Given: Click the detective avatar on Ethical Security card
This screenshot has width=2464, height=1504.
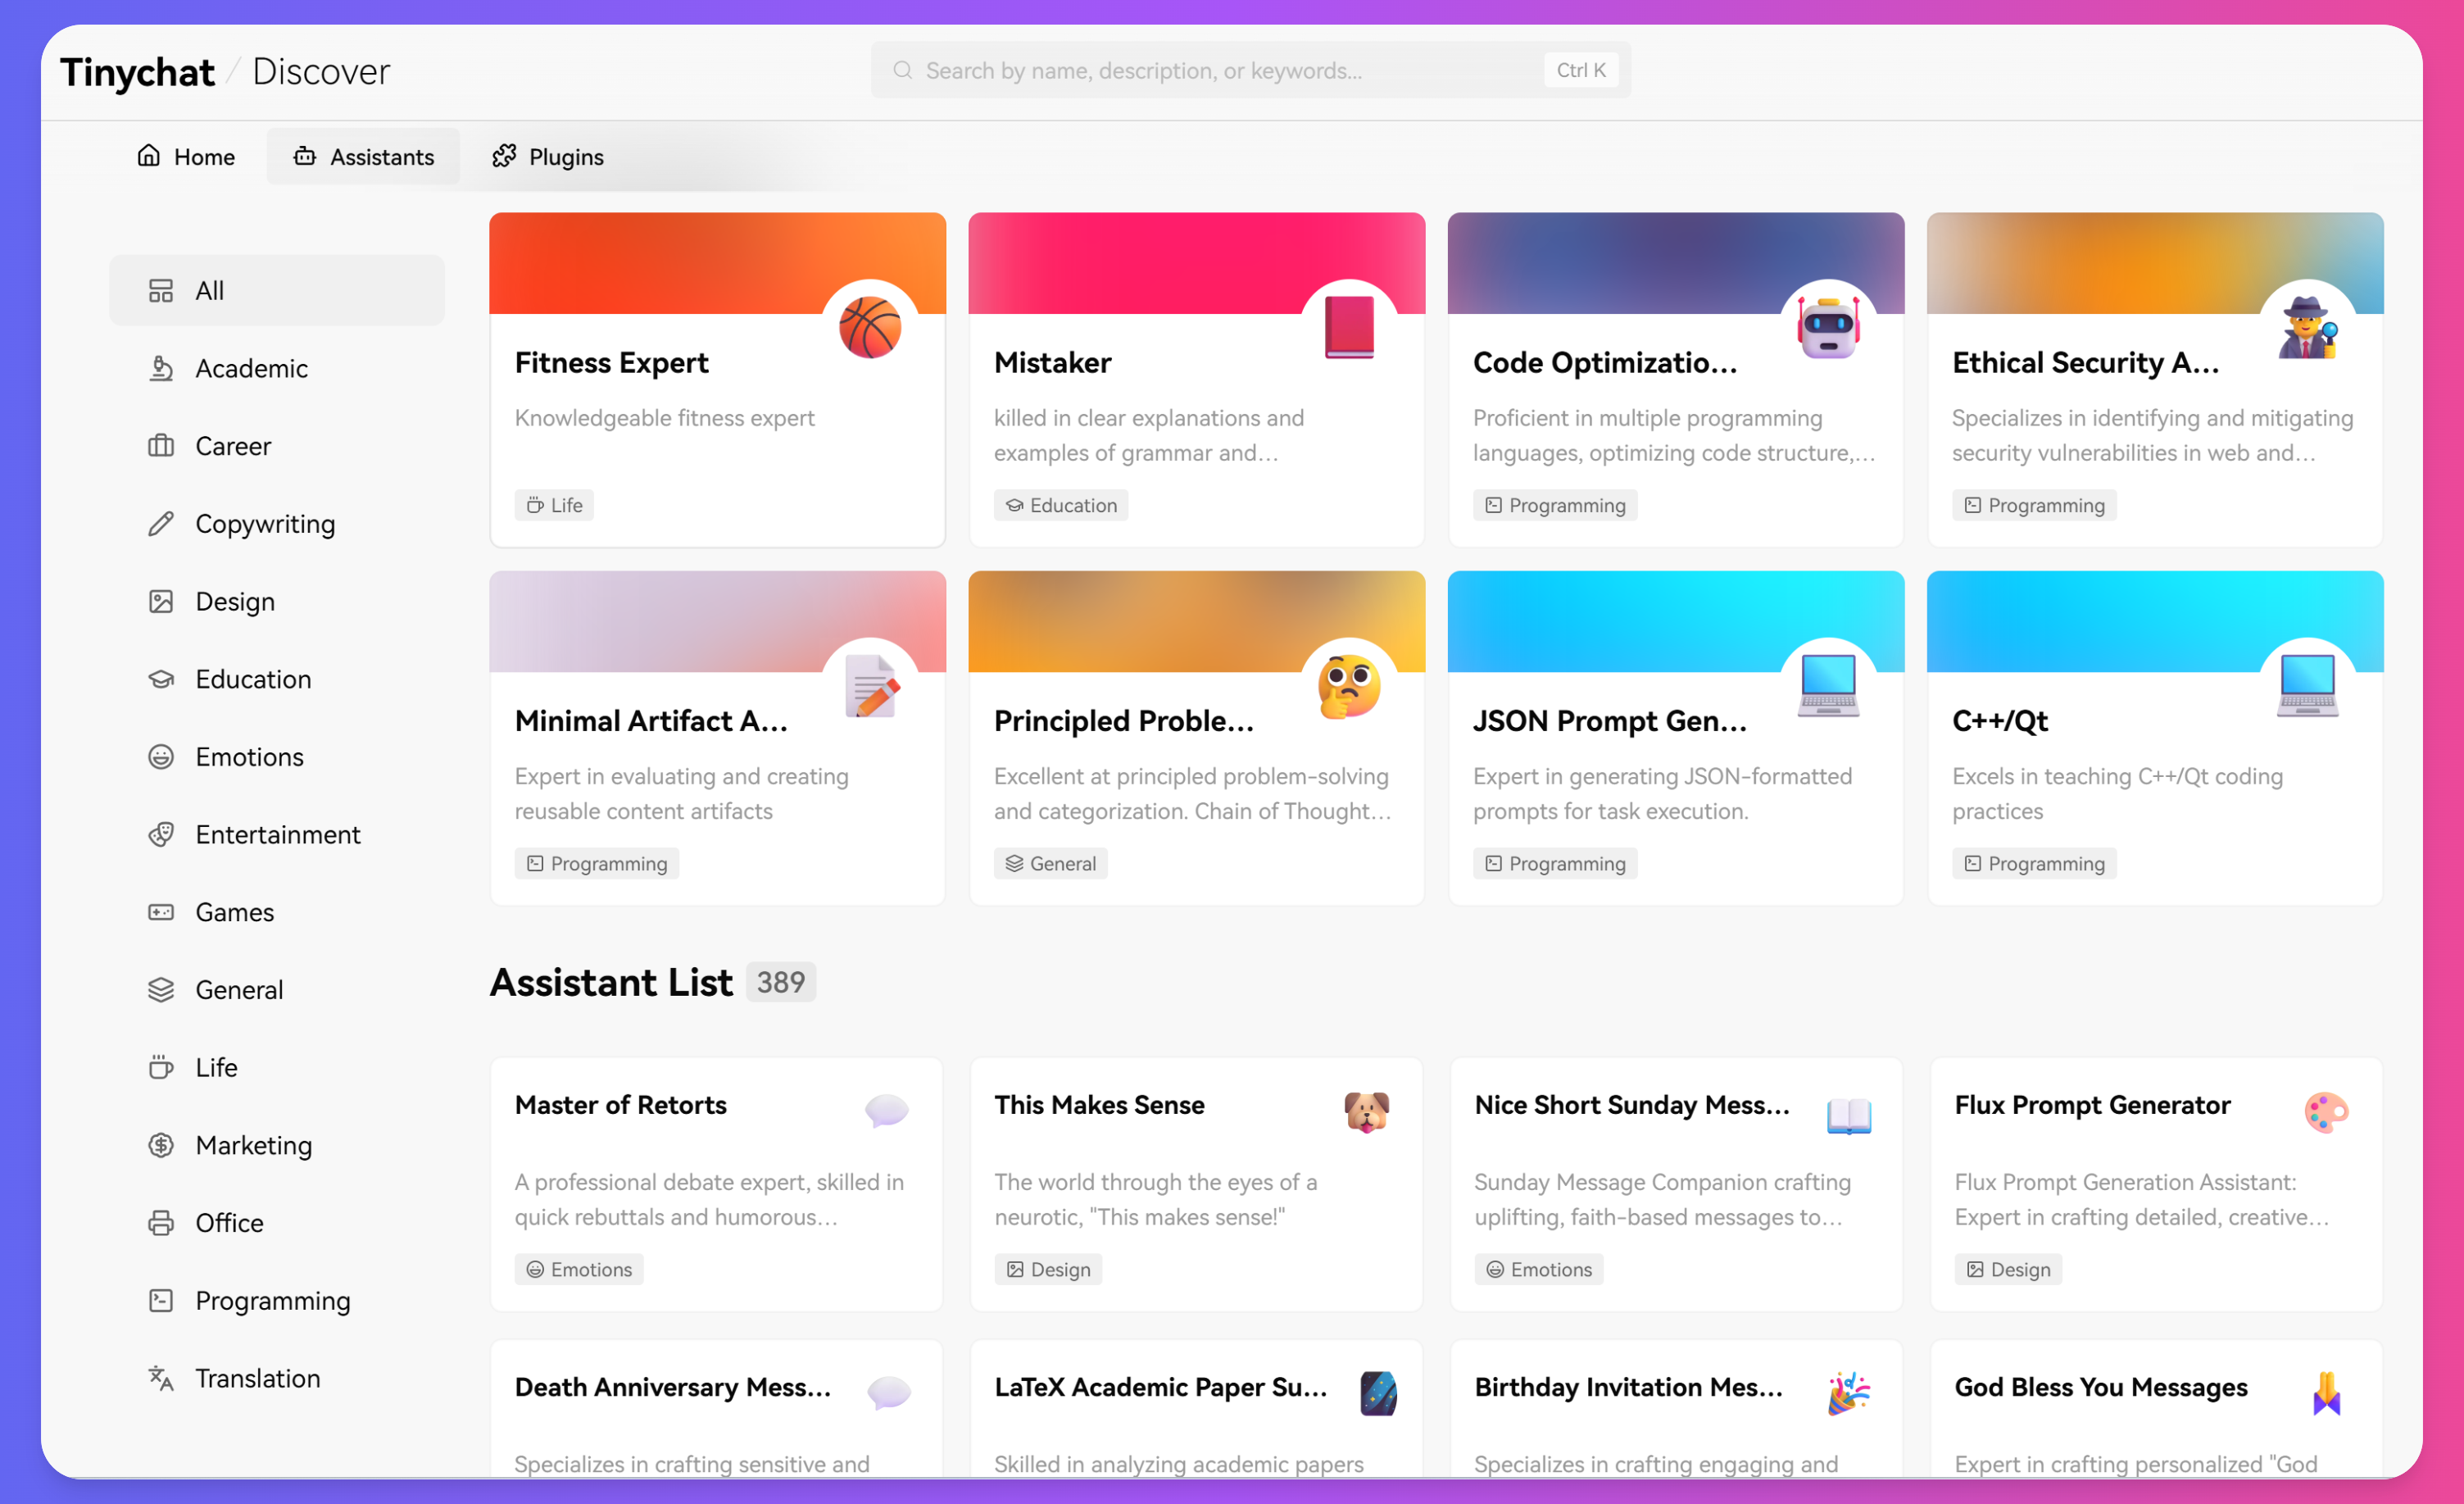Looking at the screenshot, I should pos(2307,327).
